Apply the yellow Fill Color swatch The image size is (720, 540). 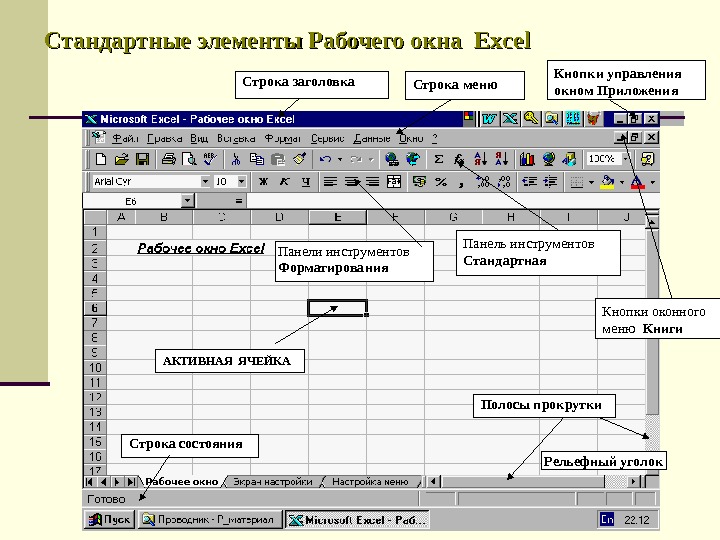coord(608,182)
